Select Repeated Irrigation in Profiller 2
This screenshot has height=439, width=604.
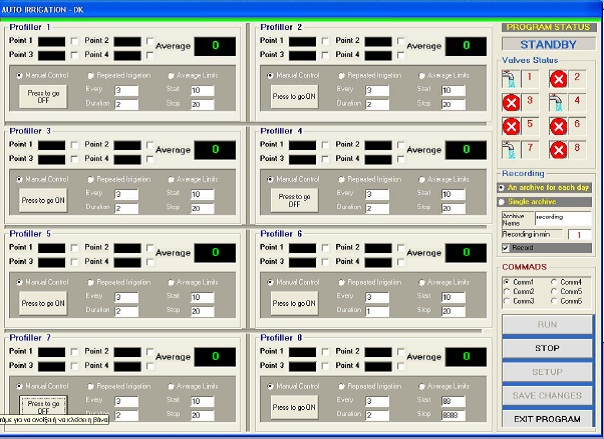click(342, 75)
